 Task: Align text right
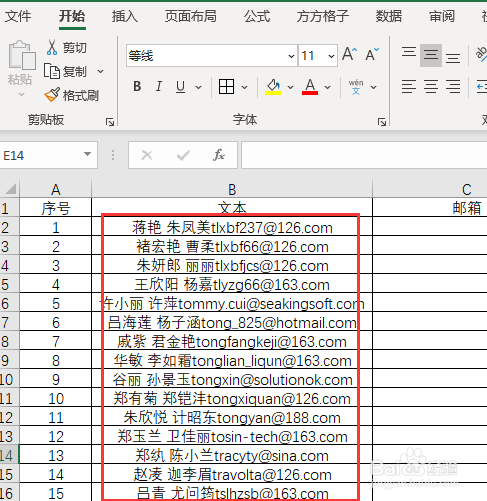(x=453, y=87)
